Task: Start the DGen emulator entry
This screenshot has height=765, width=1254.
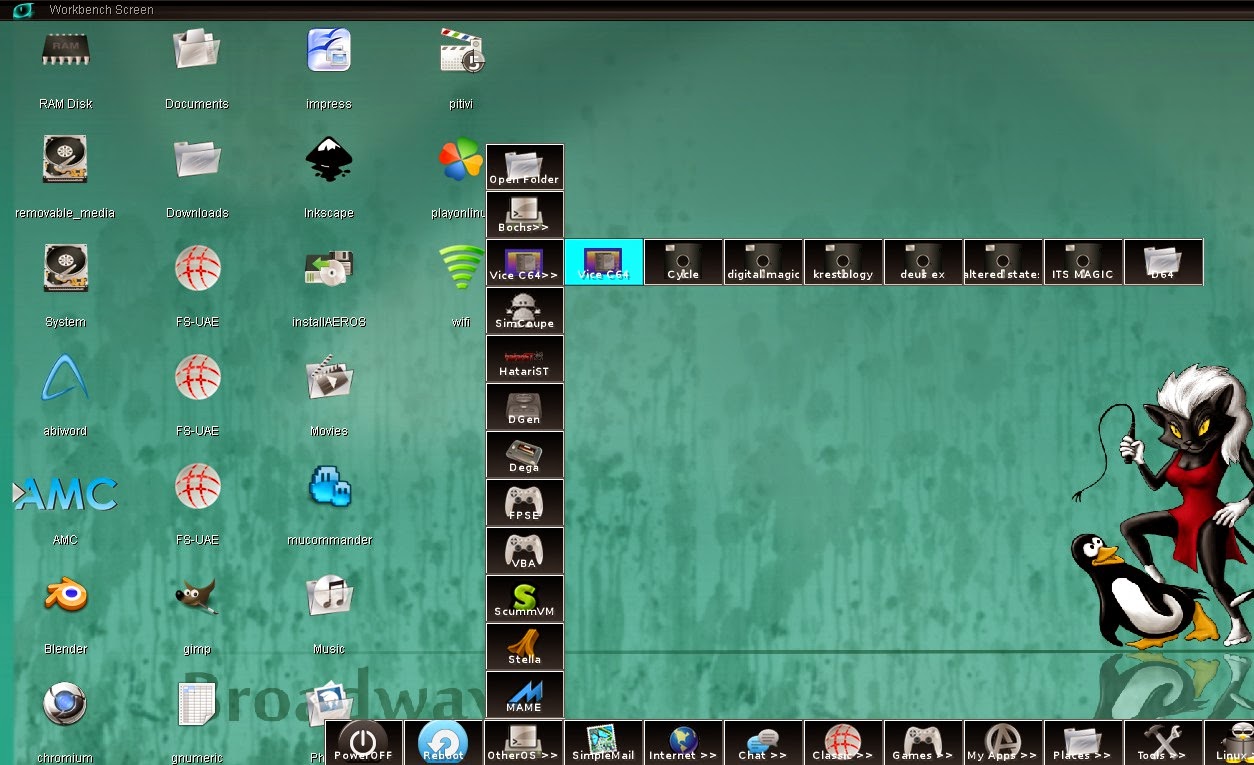Action: 525,407
